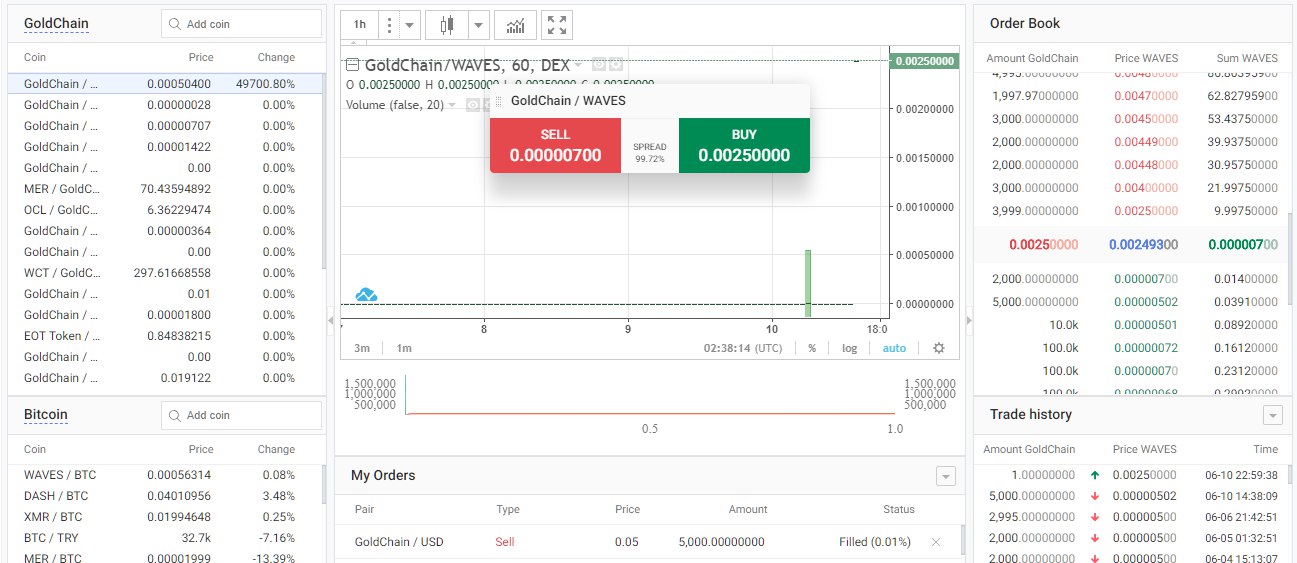Click the Add coin field in the Bitcoin panel
Image resolution: width=1297 pixels, height=563 pixels.
pyautogui.click(x=241, y=415)
